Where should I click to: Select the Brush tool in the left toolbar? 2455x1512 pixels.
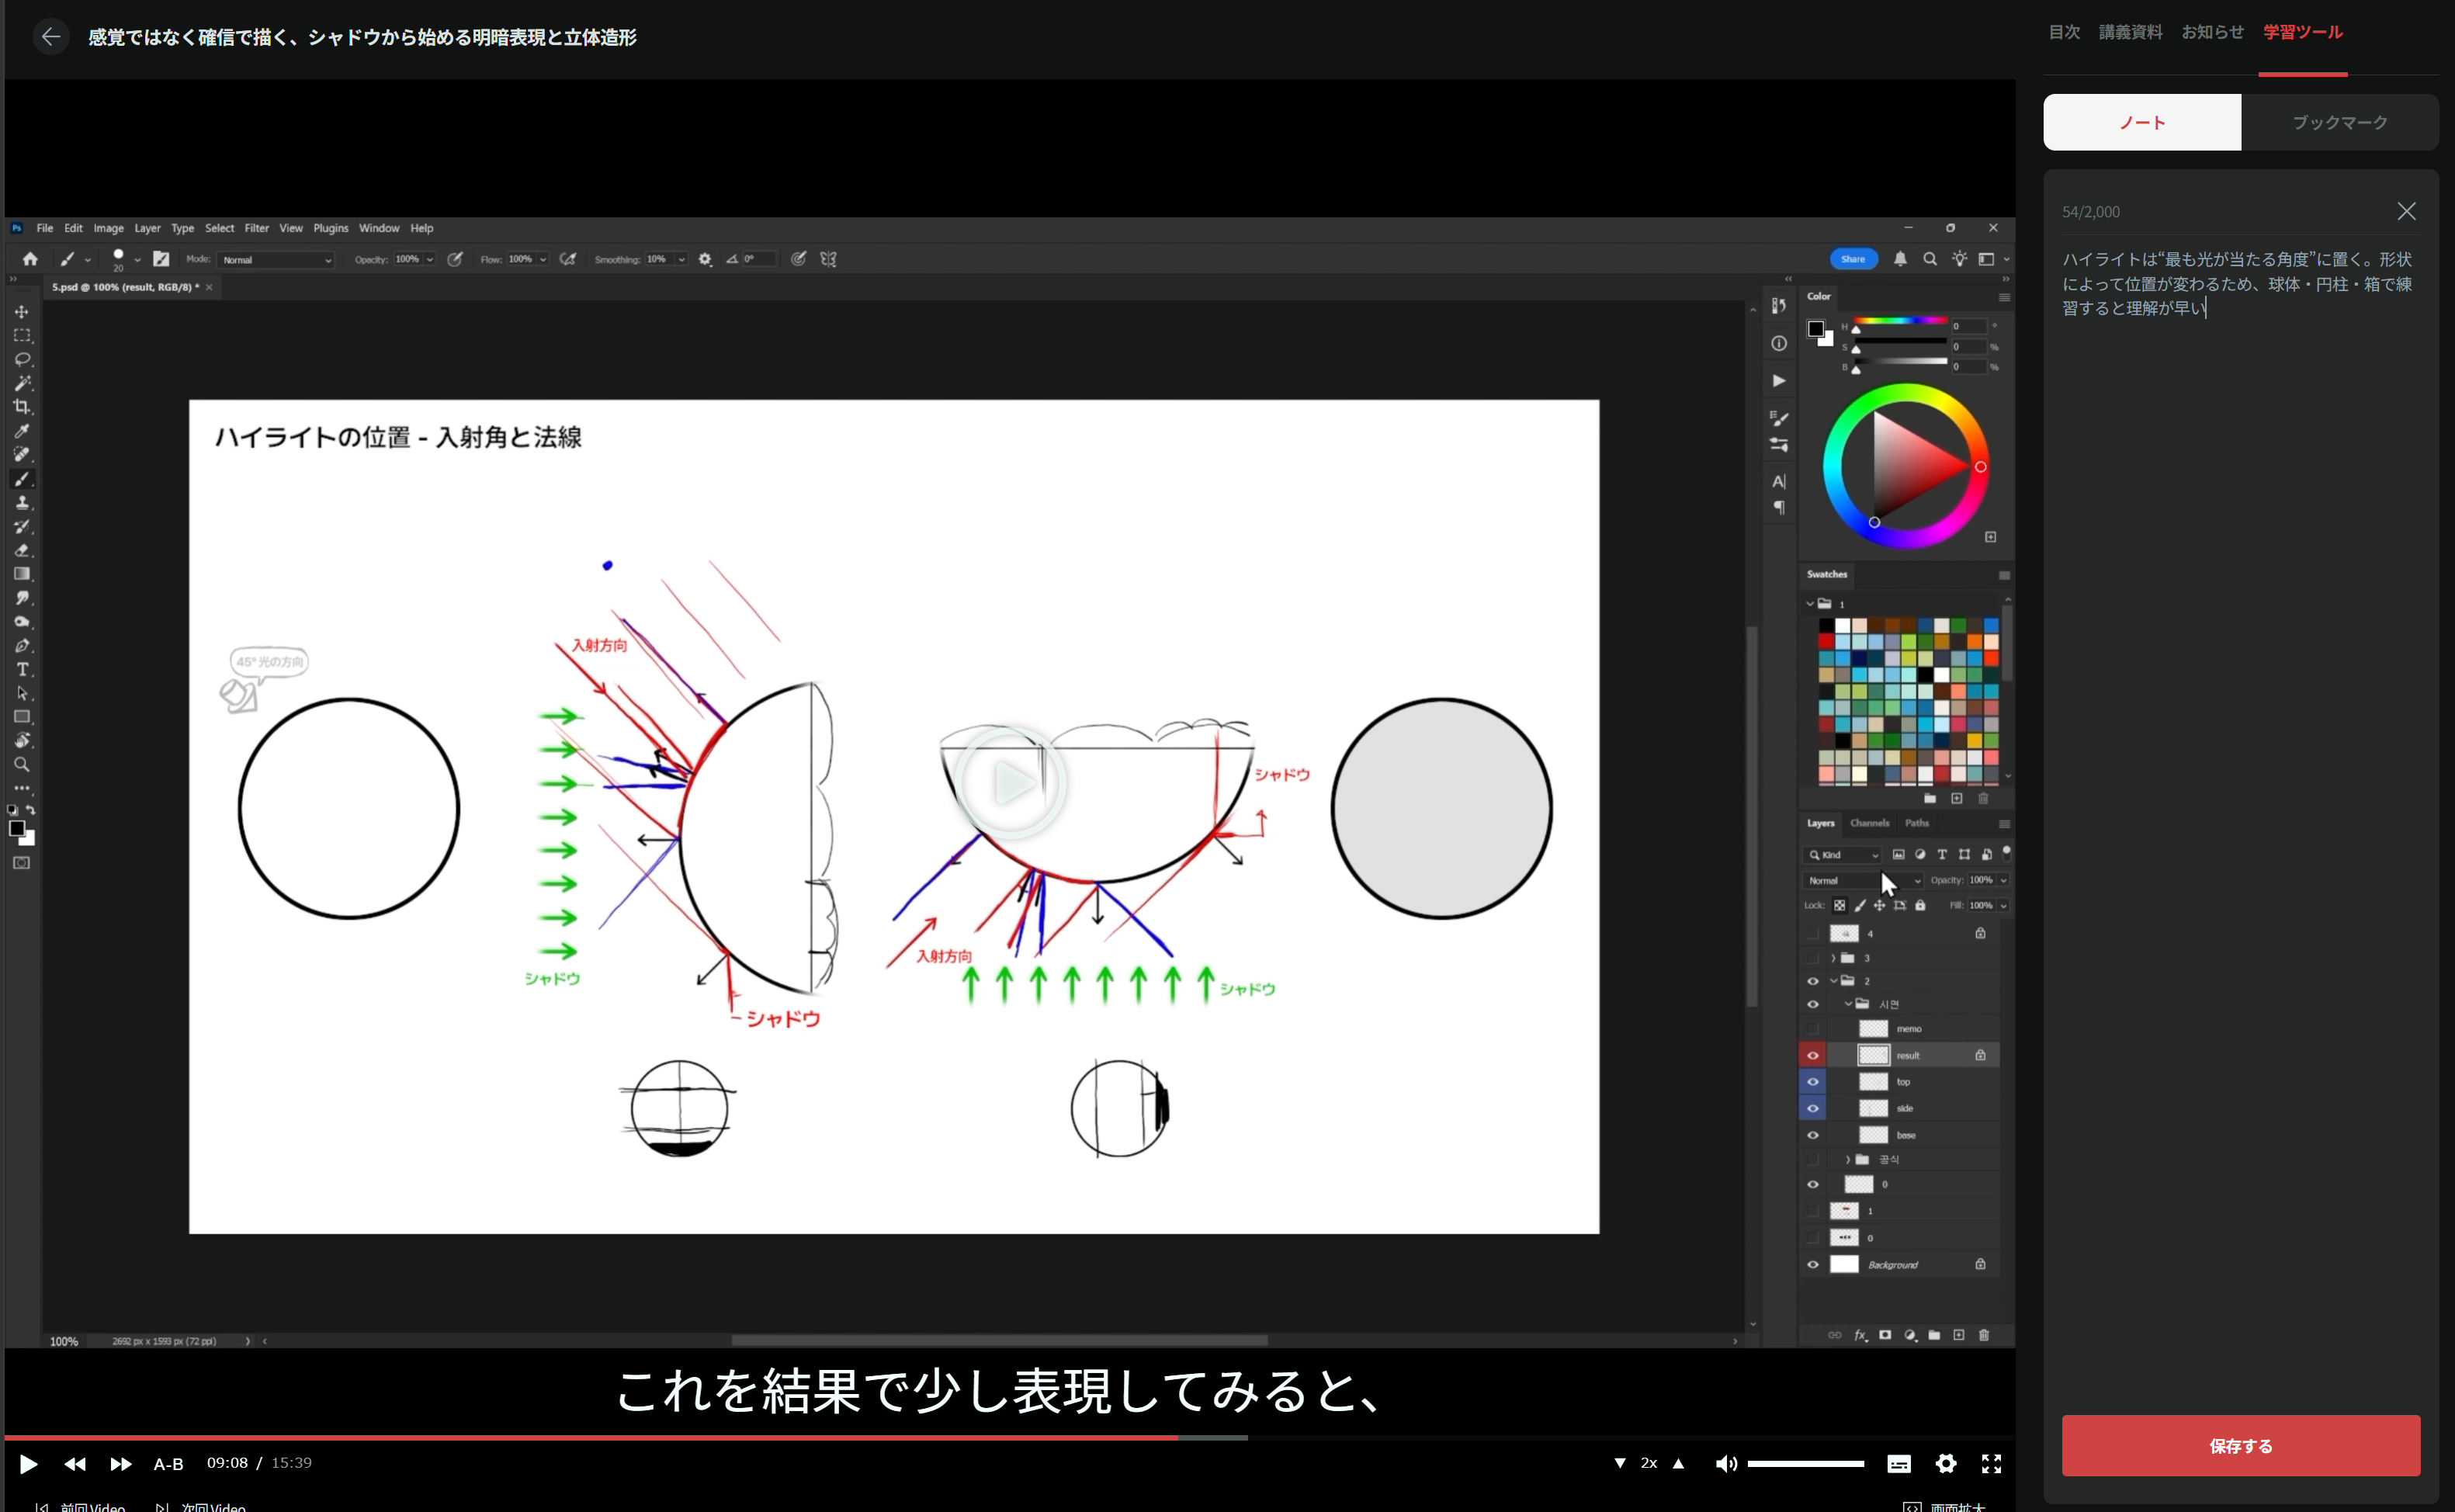[x=21, y=479]
